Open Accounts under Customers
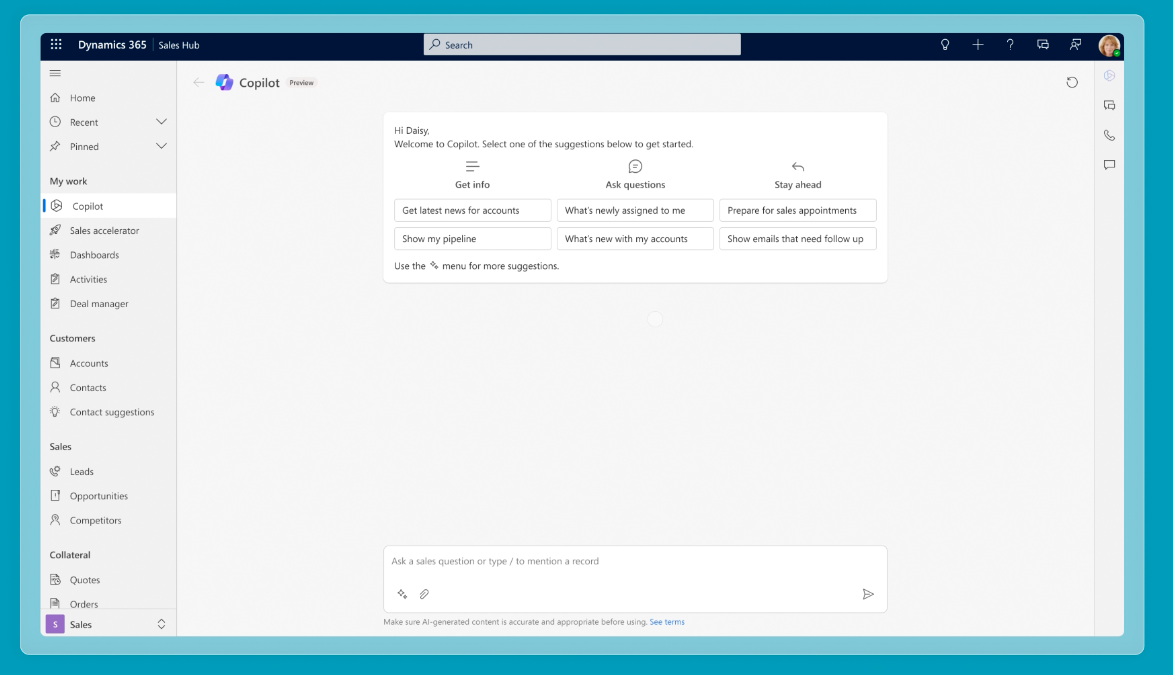This screenshot has width=1173, height=675. (x=109, y=363)
